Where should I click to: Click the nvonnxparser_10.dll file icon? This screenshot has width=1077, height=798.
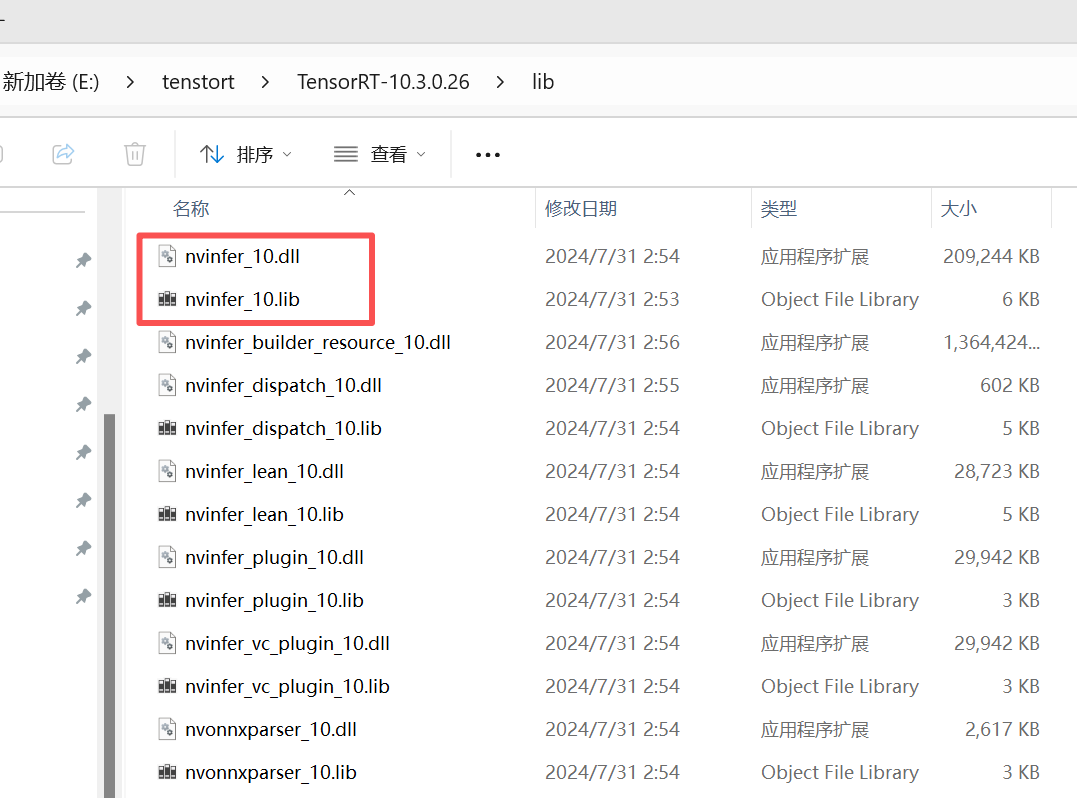tap(167, 729)
